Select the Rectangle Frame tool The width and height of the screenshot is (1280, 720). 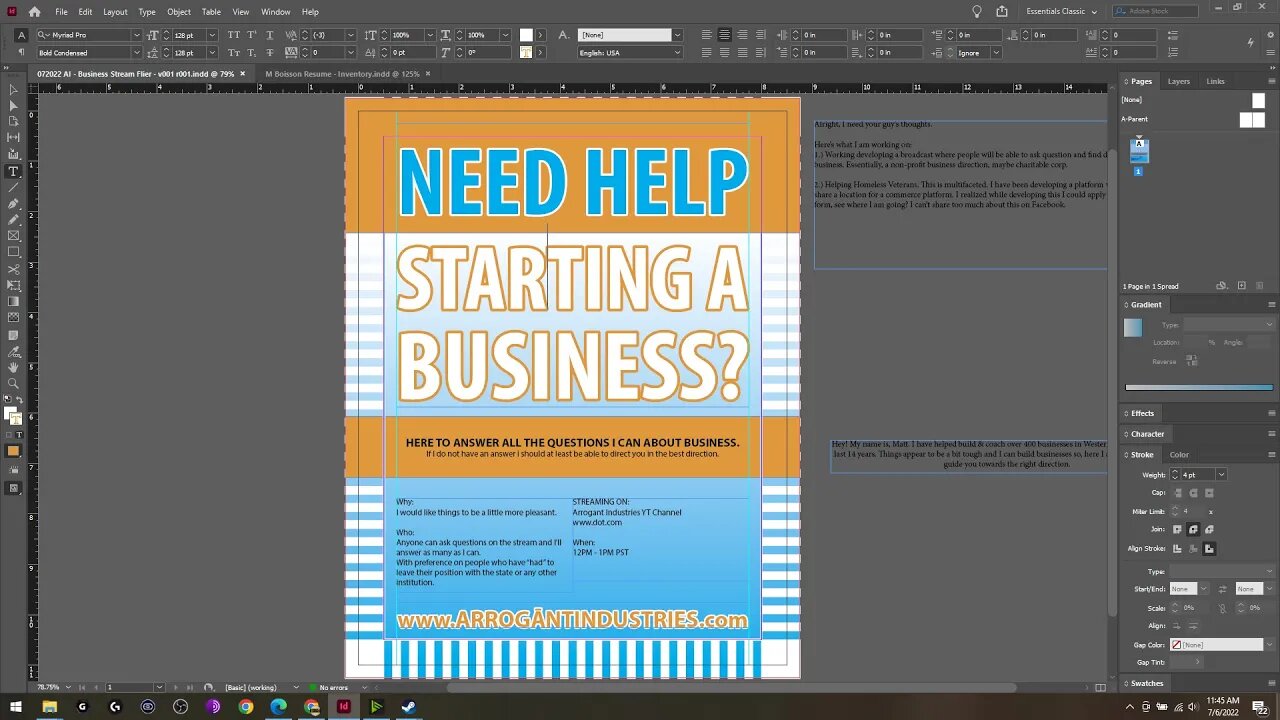tap(13, 236)
